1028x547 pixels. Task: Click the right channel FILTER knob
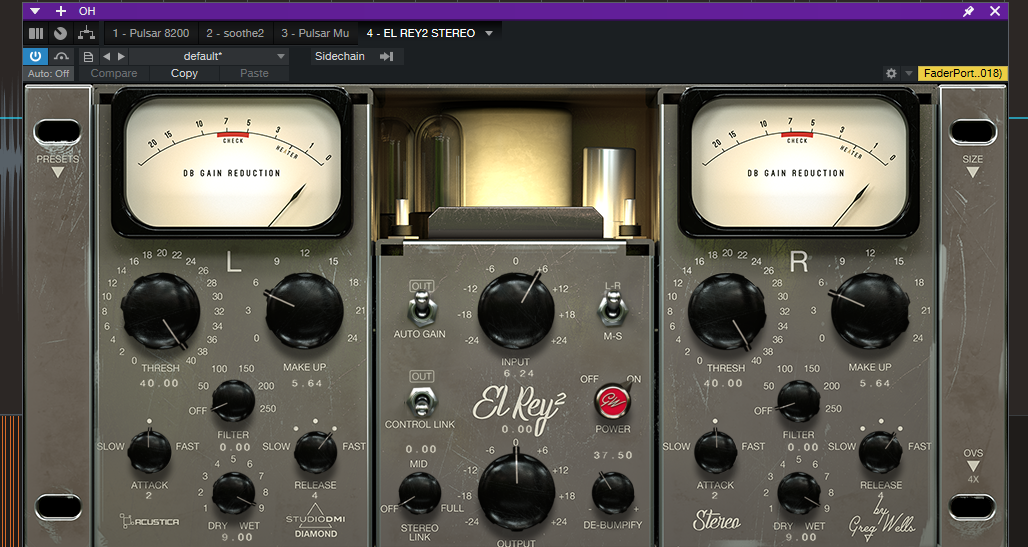click(x=799, y=401)
